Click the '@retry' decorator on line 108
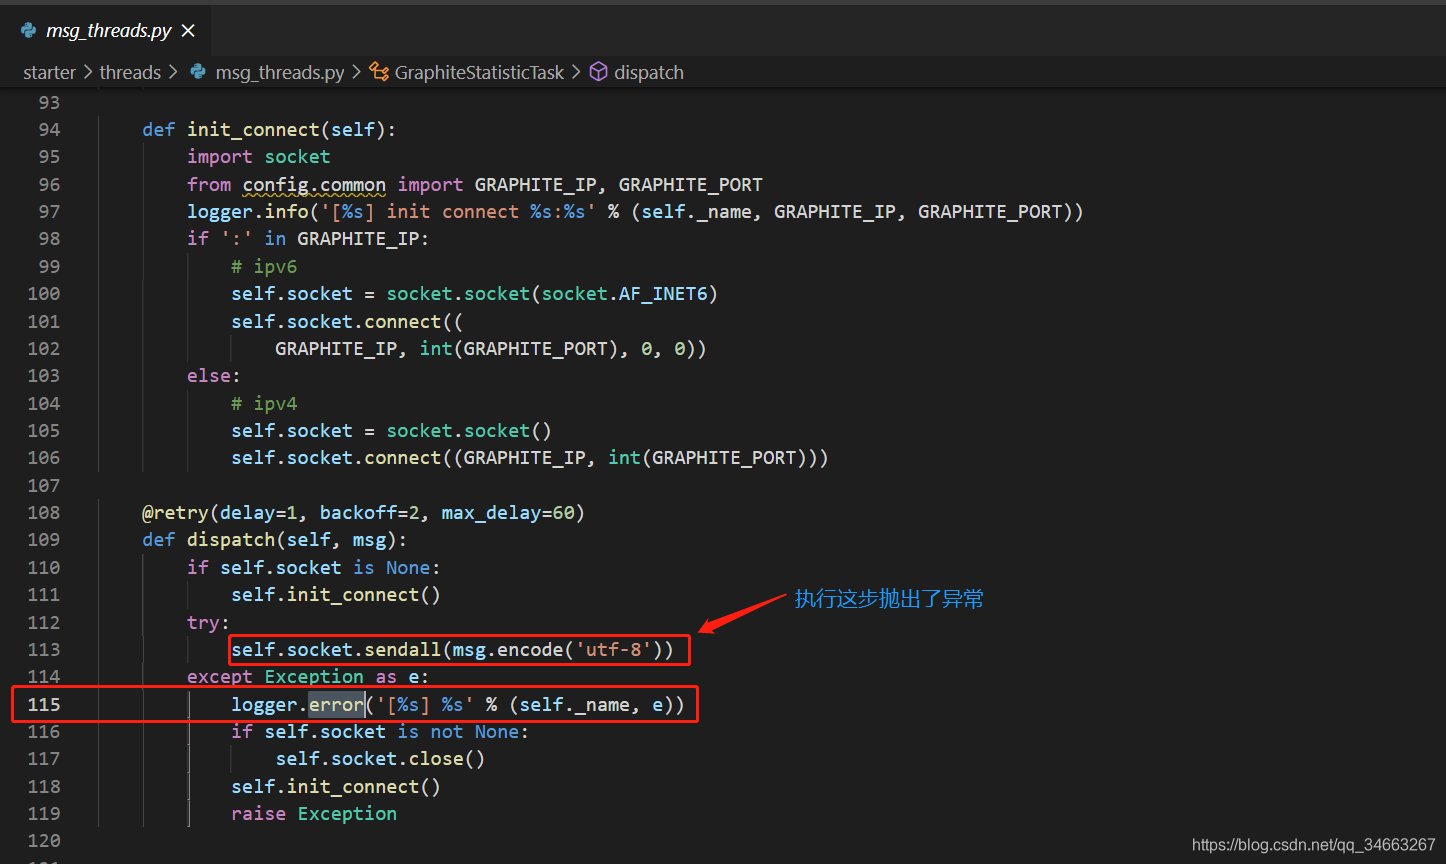The width and height of the screenshot is (1446, 864). 175,513
